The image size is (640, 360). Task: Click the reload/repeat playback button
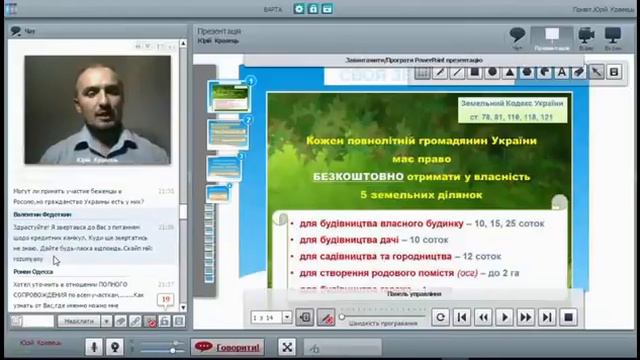(440, 317)
